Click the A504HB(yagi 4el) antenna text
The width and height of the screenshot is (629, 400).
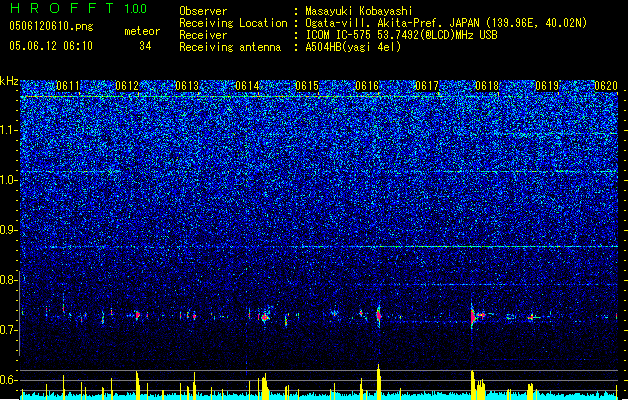(x=353, y=47)
